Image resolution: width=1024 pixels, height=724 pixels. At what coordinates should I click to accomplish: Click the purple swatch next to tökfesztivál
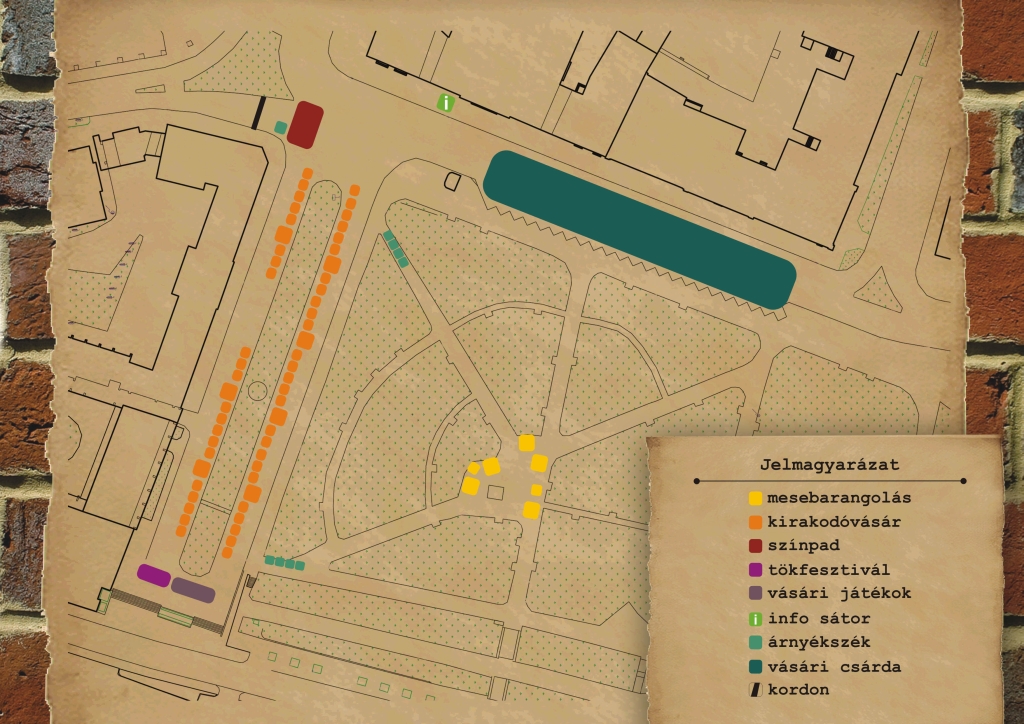coord(755,570)
